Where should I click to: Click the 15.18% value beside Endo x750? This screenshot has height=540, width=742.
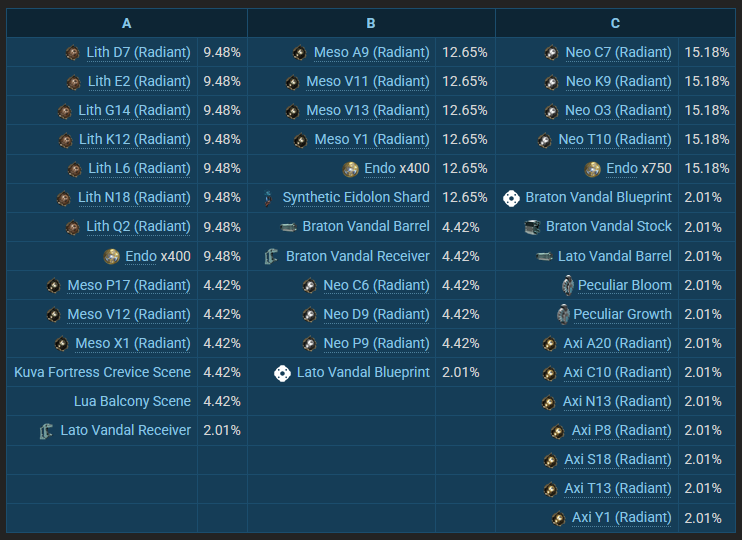[707, 169]
